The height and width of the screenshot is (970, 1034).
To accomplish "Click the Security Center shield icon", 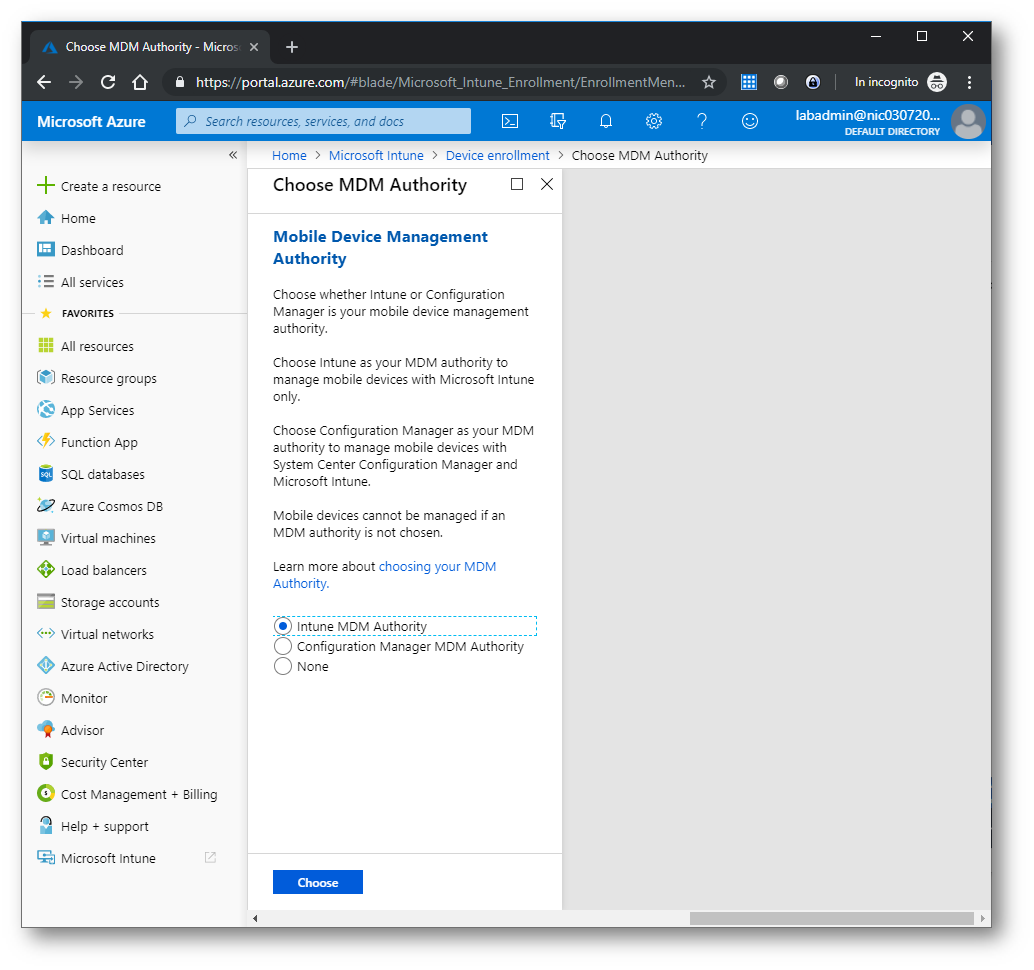I will (46, 761).
